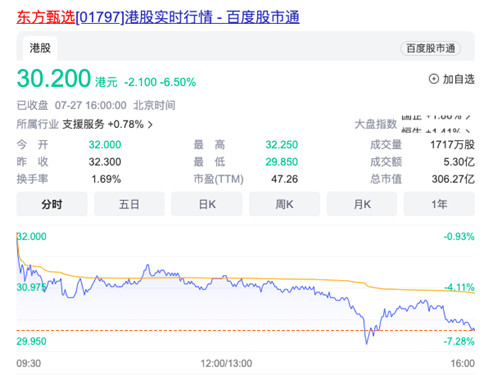Click the 16:00 end marker on time axis
Viewport: 483px width, 375px height.
pos(463,363)
